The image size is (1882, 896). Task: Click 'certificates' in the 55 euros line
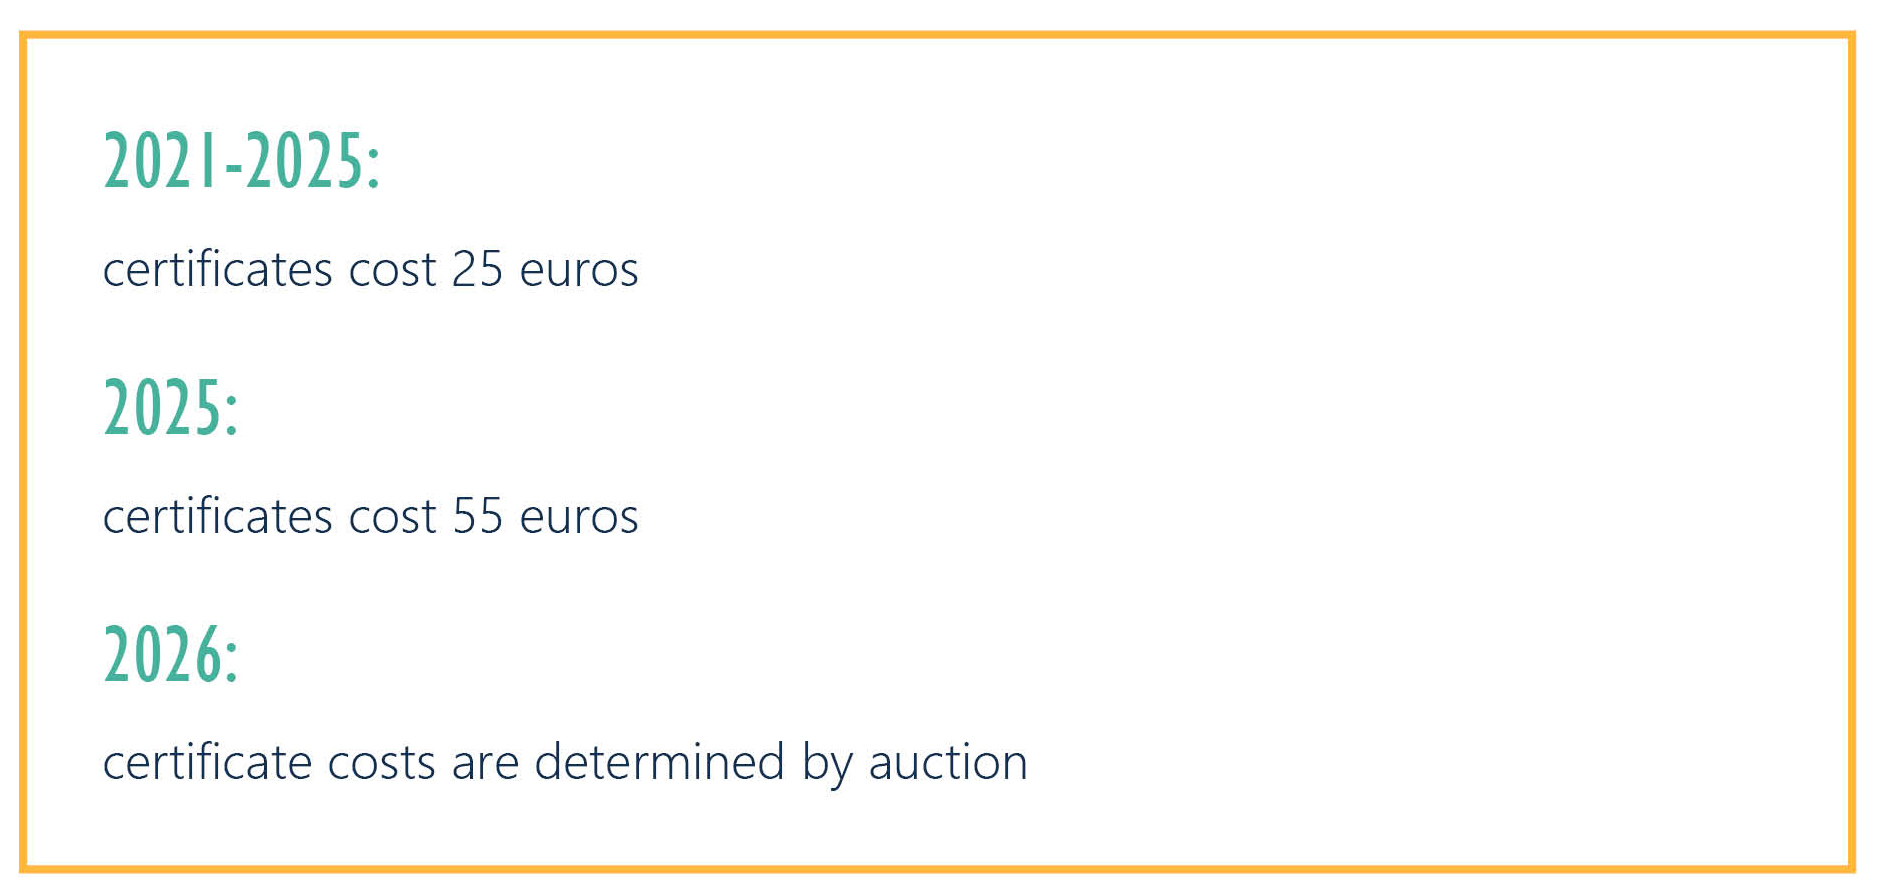point(218,515)
